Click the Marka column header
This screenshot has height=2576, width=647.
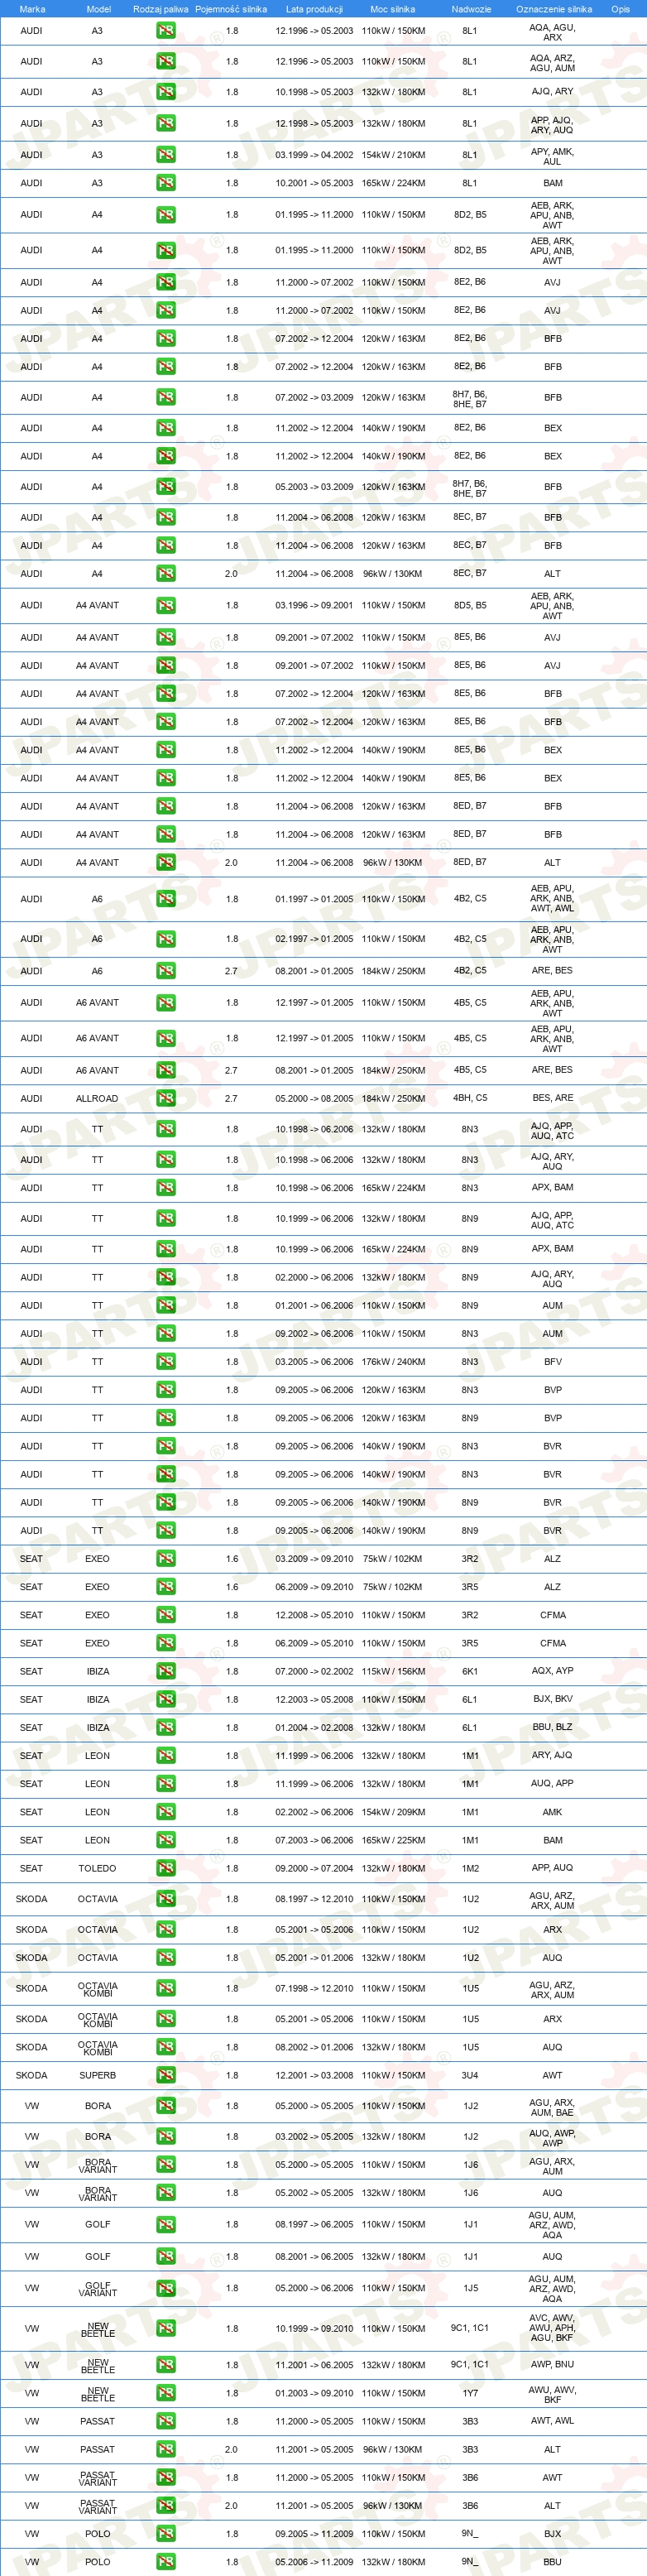[x=32, y=9]
